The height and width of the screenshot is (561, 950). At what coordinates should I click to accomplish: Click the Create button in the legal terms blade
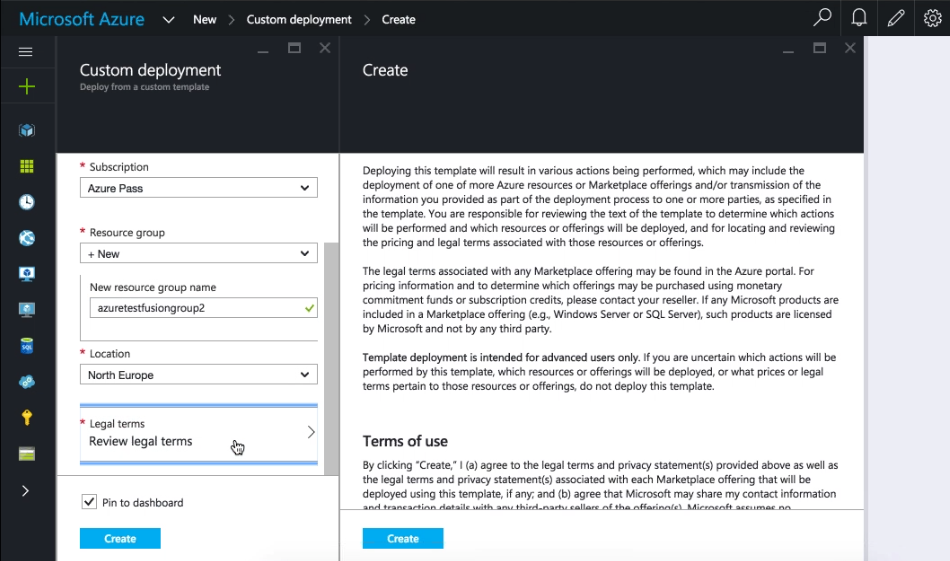(x=403, y=539)
